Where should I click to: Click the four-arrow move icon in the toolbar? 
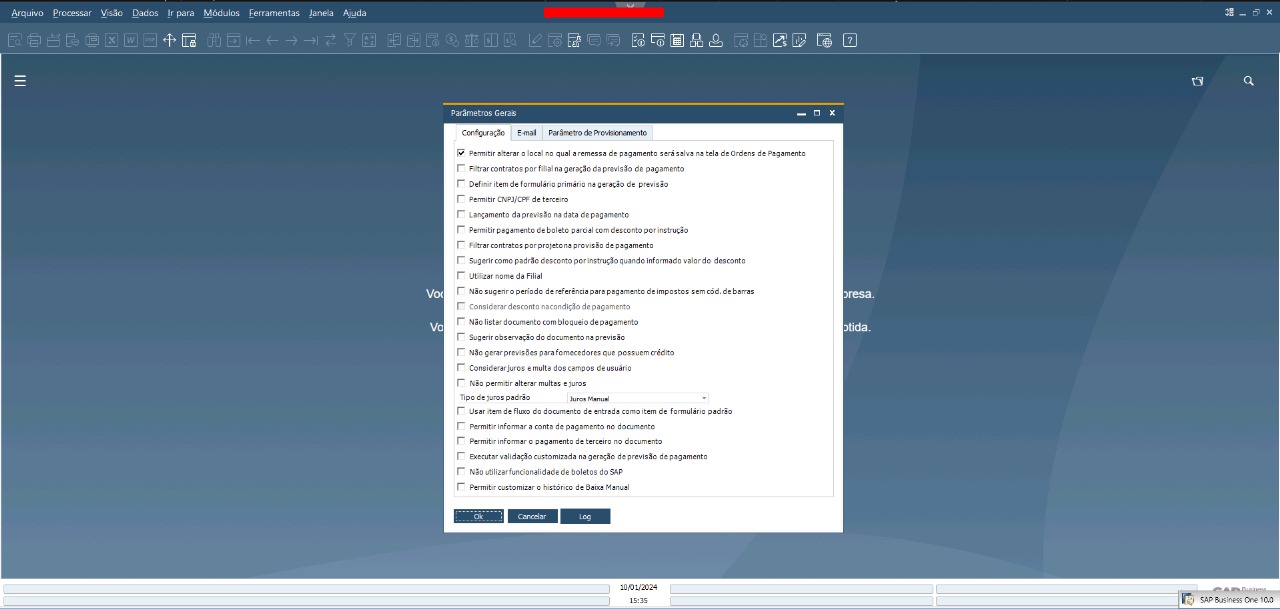click(169, 40)
